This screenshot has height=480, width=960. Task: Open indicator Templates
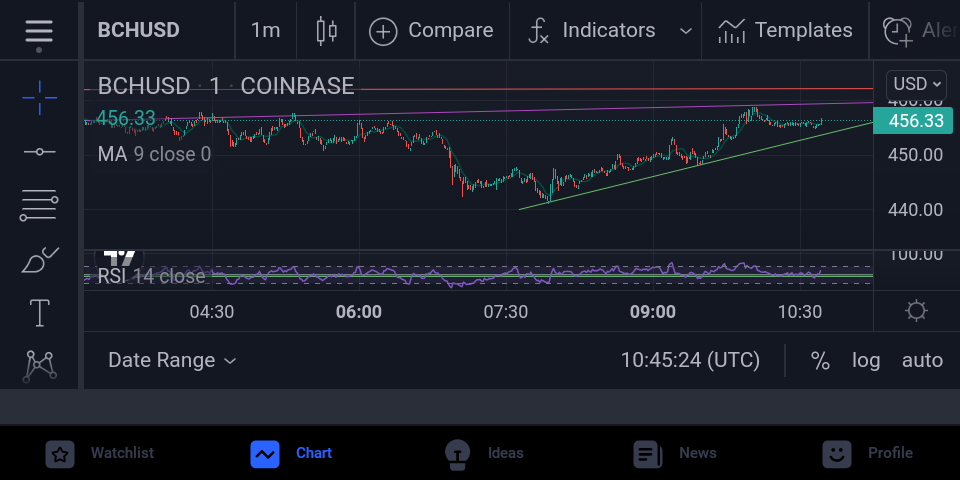pos(785,31)
